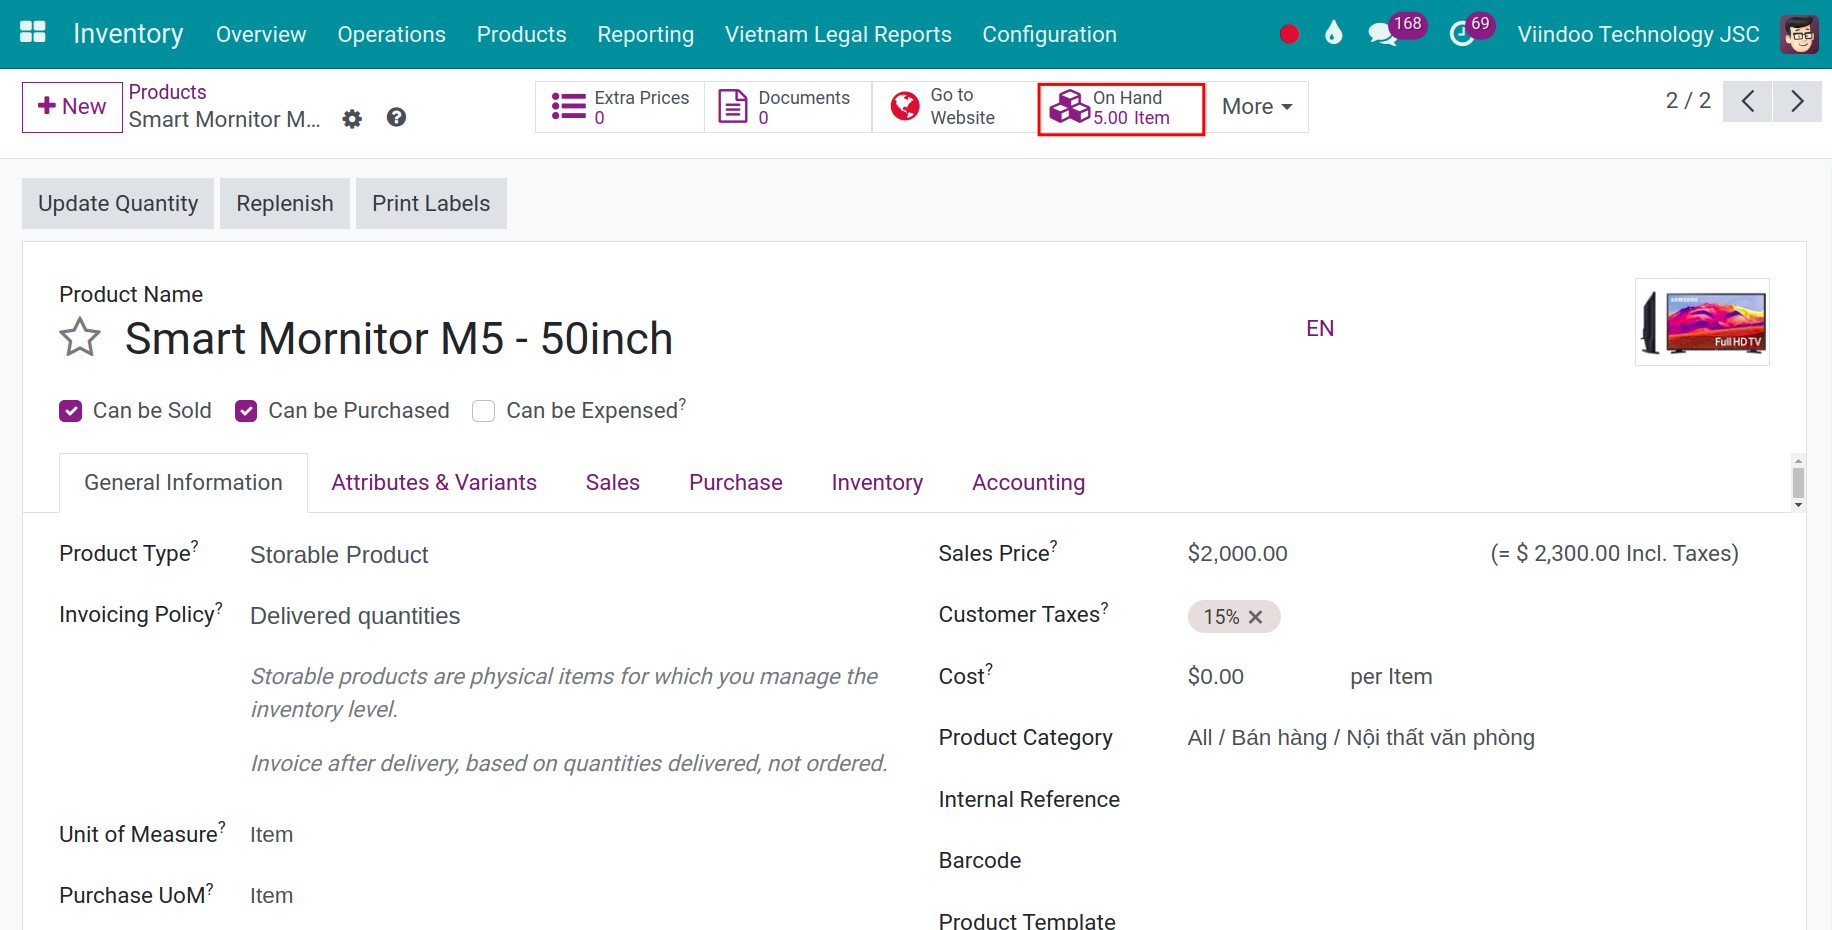Open Product Category dropdown field
This screenshot has width=1832, height=930.
(x=1361, y=738)
